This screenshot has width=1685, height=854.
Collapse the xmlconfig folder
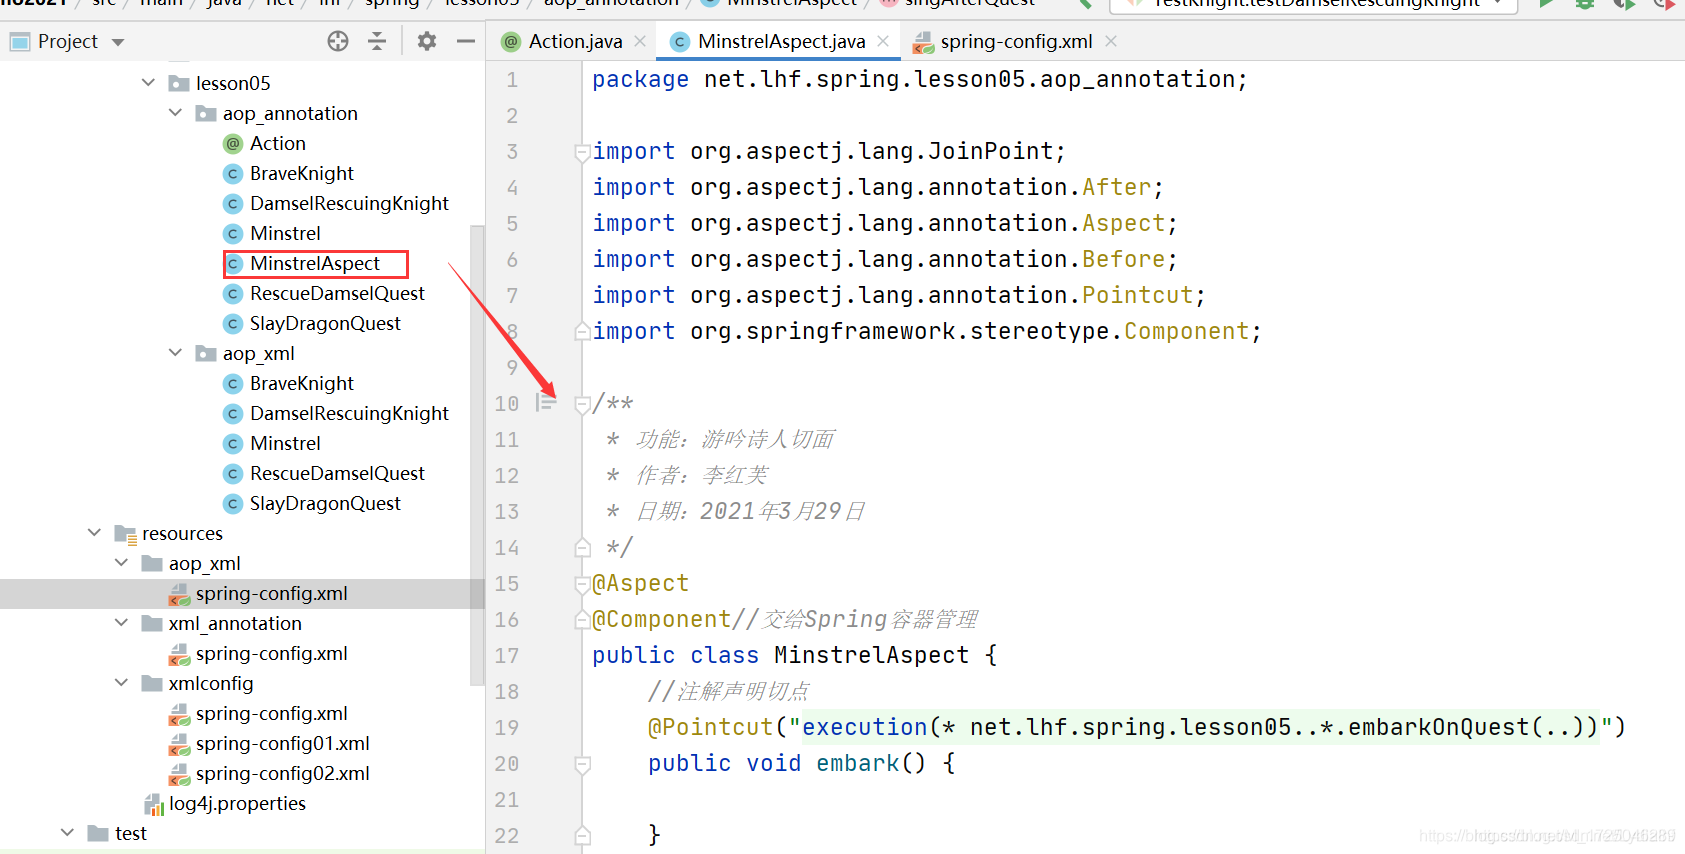click(x=121, y=682)
